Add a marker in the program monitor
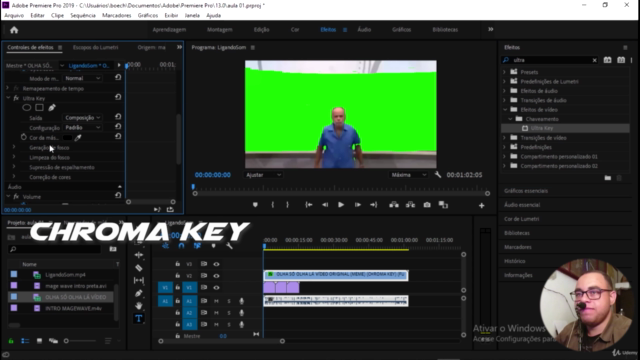This screenshot has width=640, height=360. click(255, 205)
